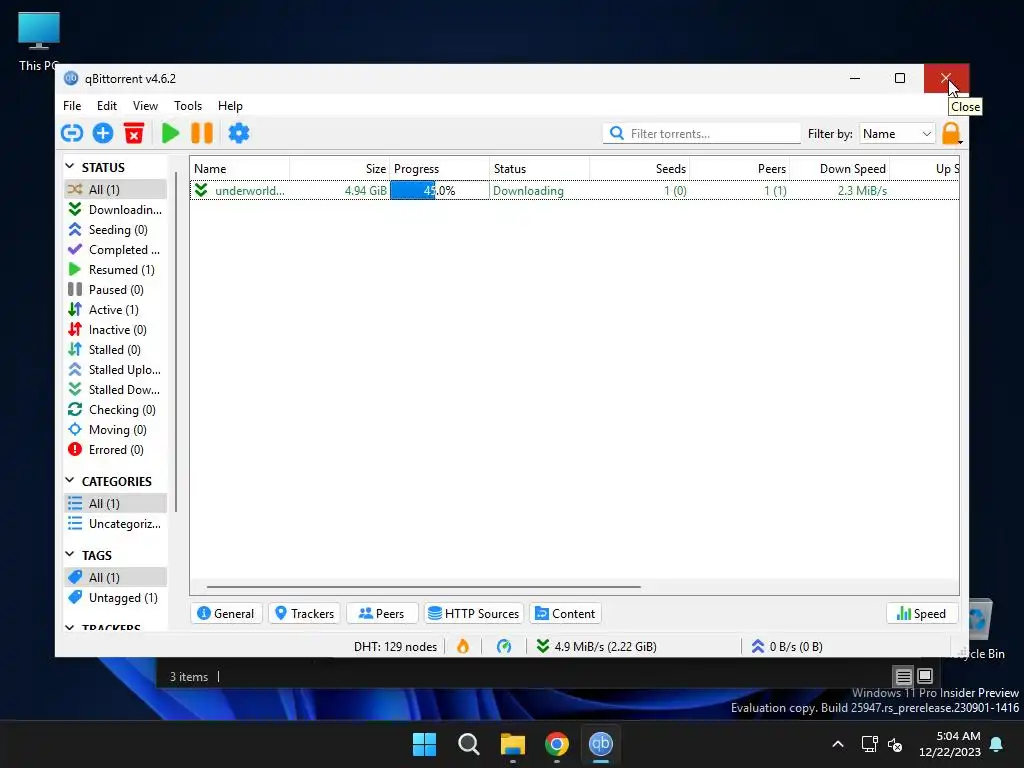Click the sidebar vertical scrollbar
Viewport: 1024px width, 768px height.
click(x=176, y=342)
